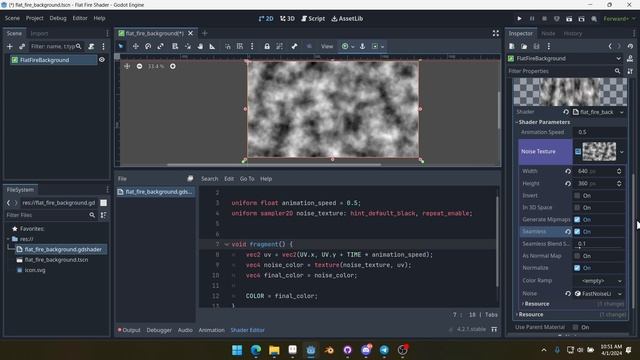Switch to the Script workspace

coord(313,18)
